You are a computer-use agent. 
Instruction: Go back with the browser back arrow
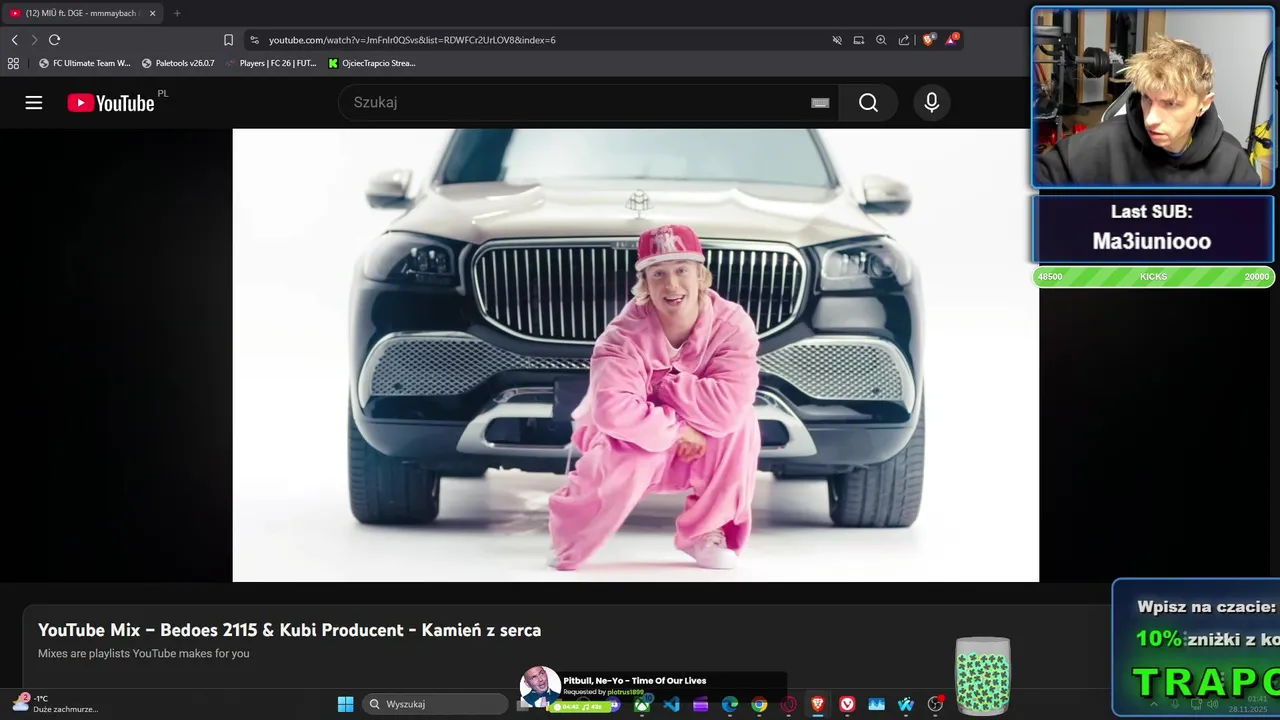pos(15,40)
